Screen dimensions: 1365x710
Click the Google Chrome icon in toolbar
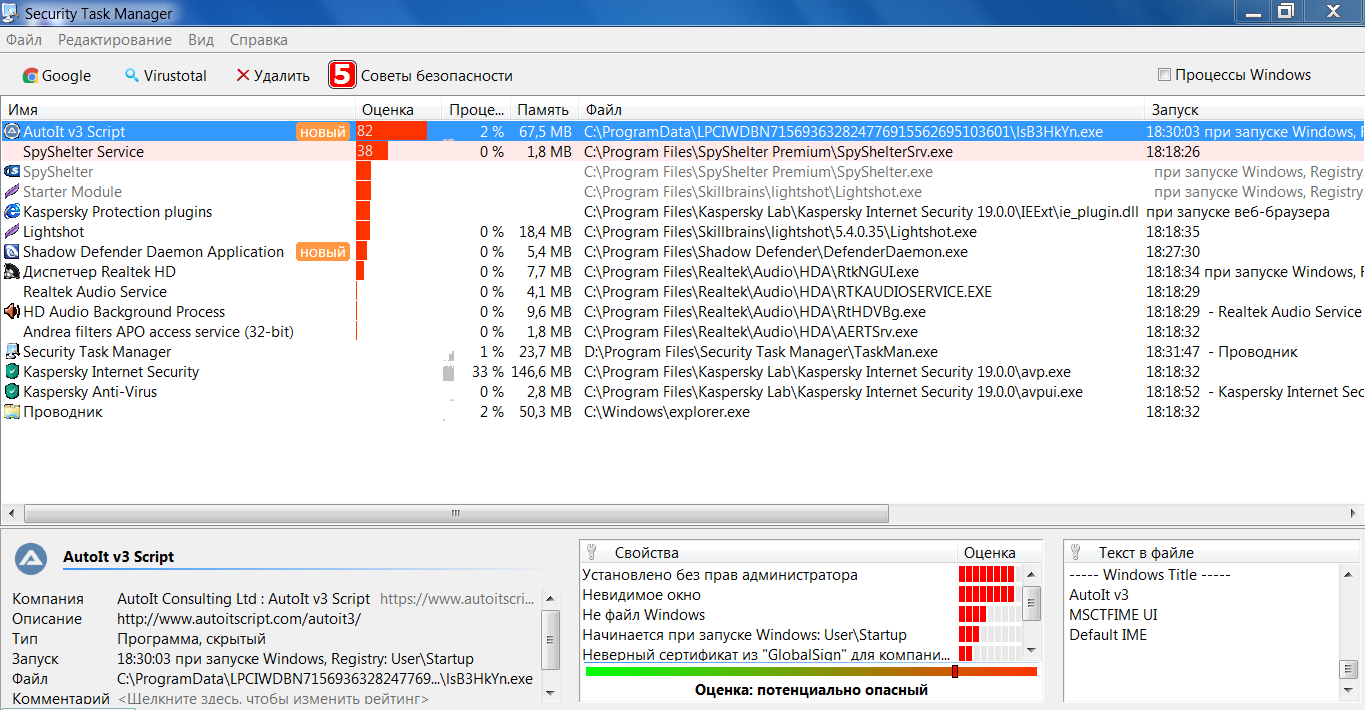(x=30, y=76)
